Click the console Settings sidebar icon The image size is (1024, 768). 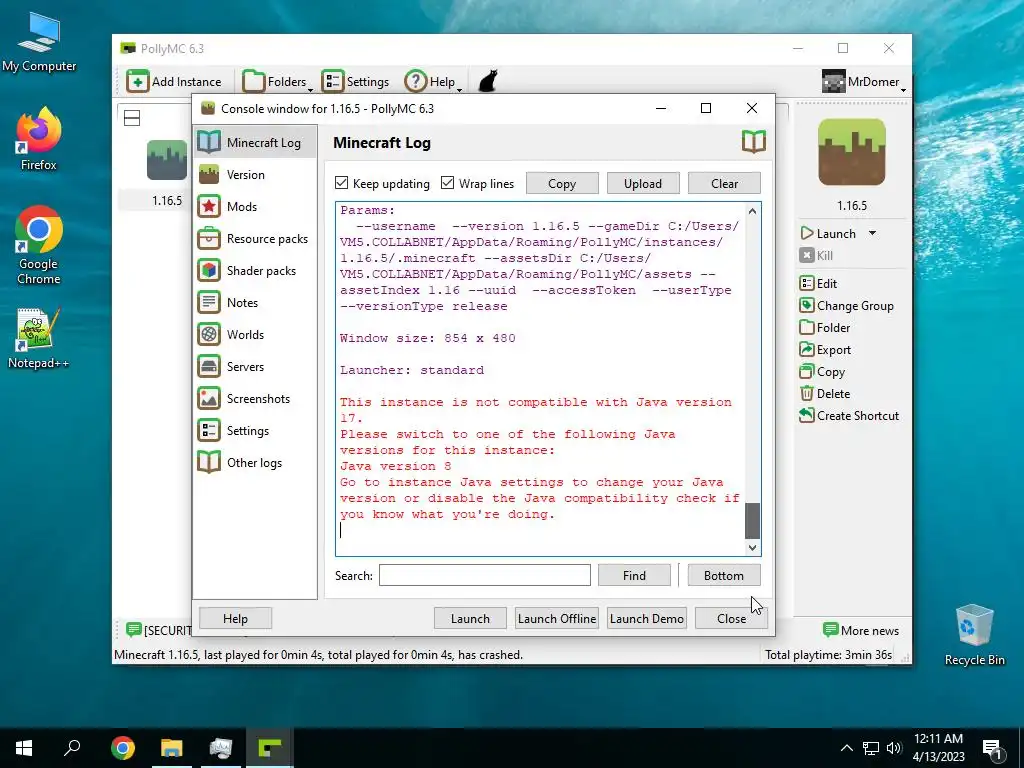click(x=209, y=430)
